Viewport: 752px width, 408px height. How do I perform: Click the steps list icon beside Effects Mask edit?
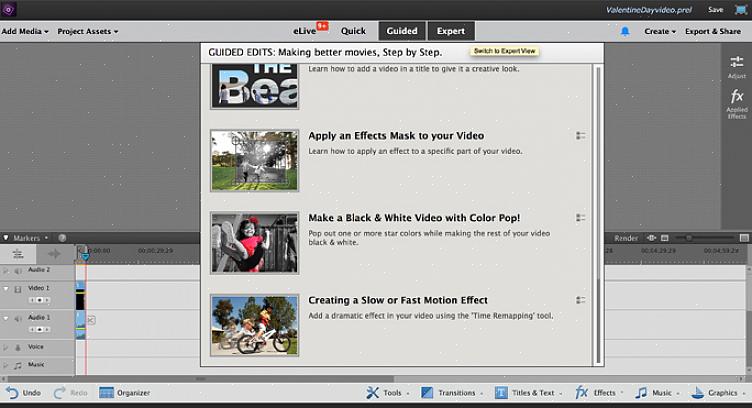click(580, 136)
